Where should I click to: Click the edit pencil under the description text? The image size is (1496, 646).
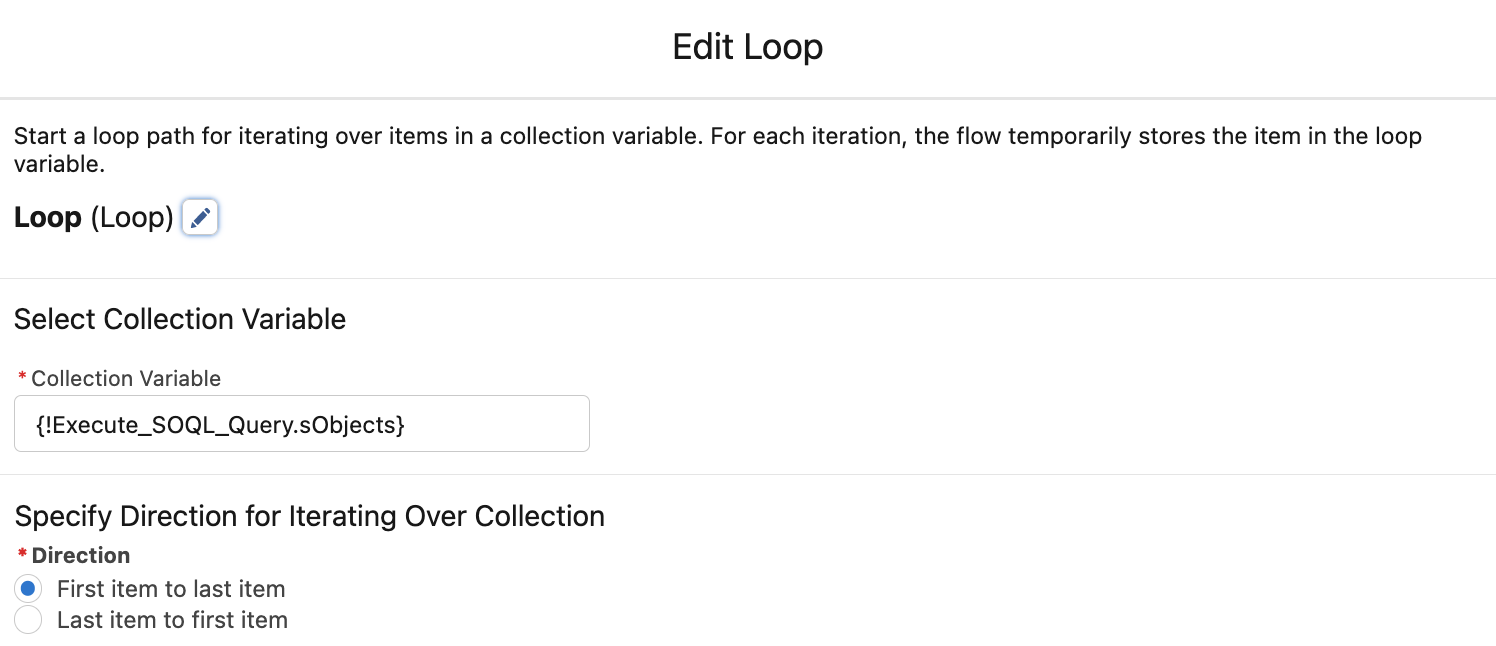[200, 217]
